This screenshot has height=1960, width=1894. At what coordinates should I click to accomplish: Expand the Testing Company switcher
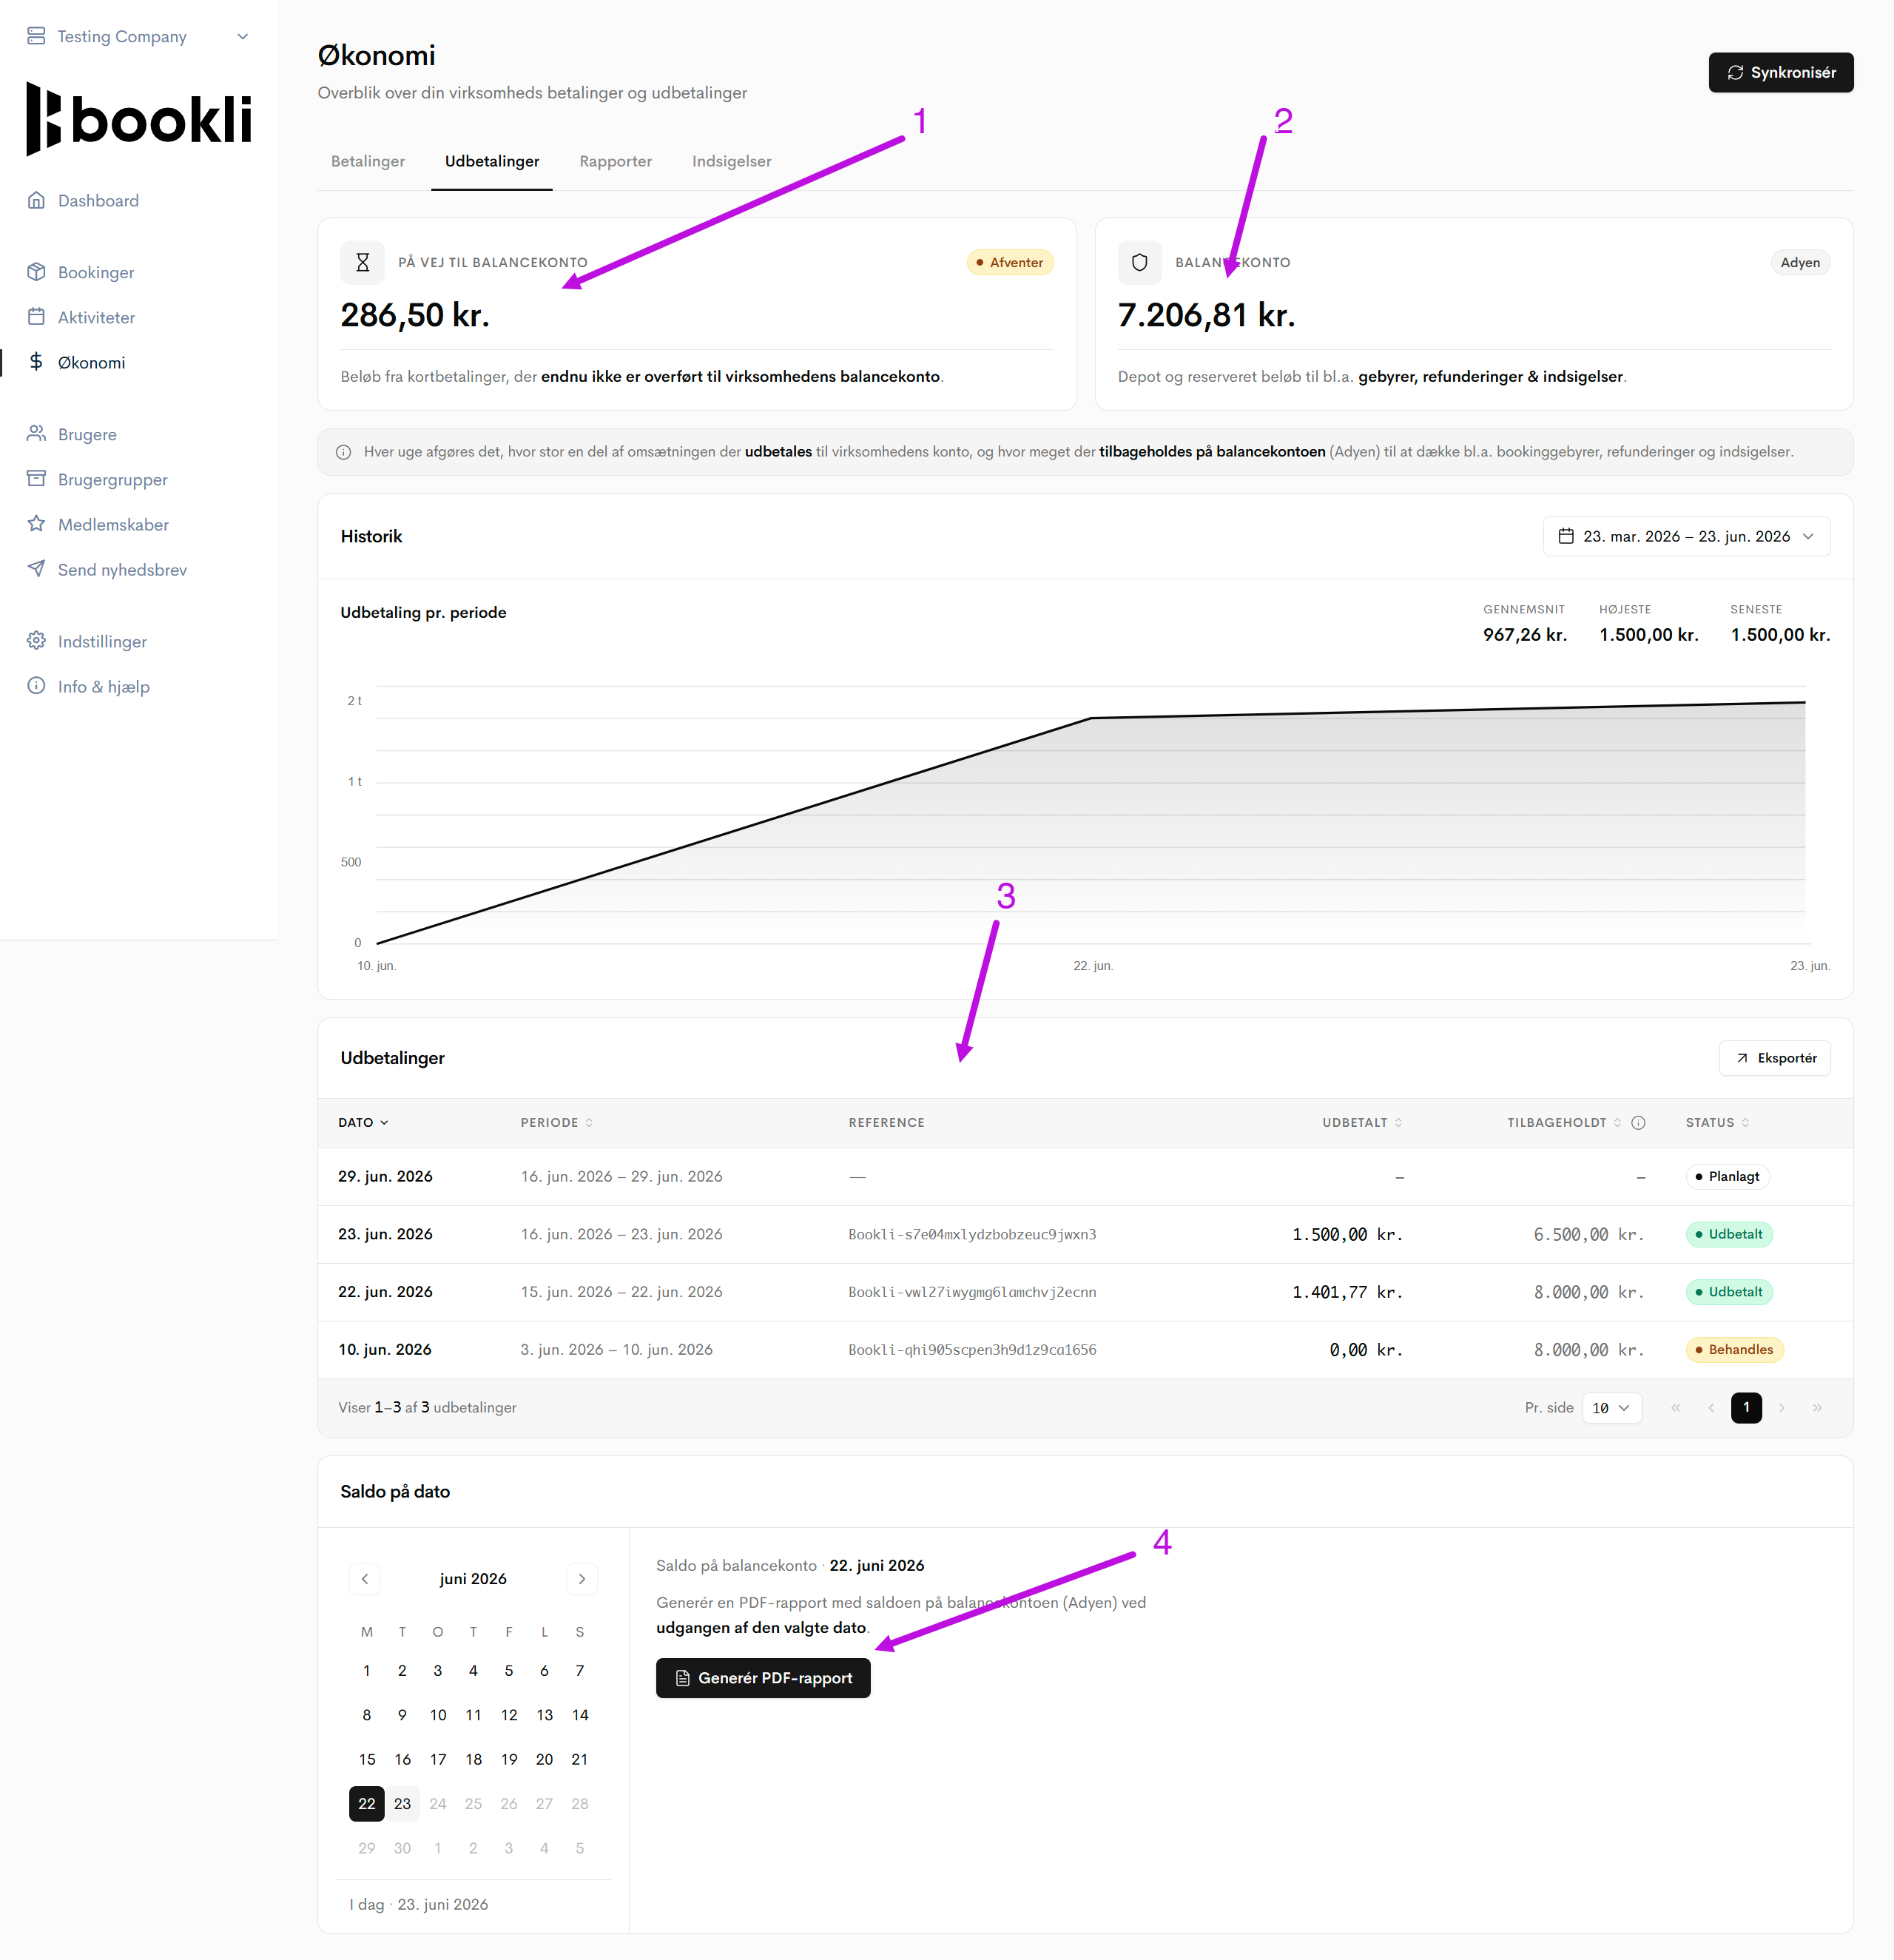(138, 36)
